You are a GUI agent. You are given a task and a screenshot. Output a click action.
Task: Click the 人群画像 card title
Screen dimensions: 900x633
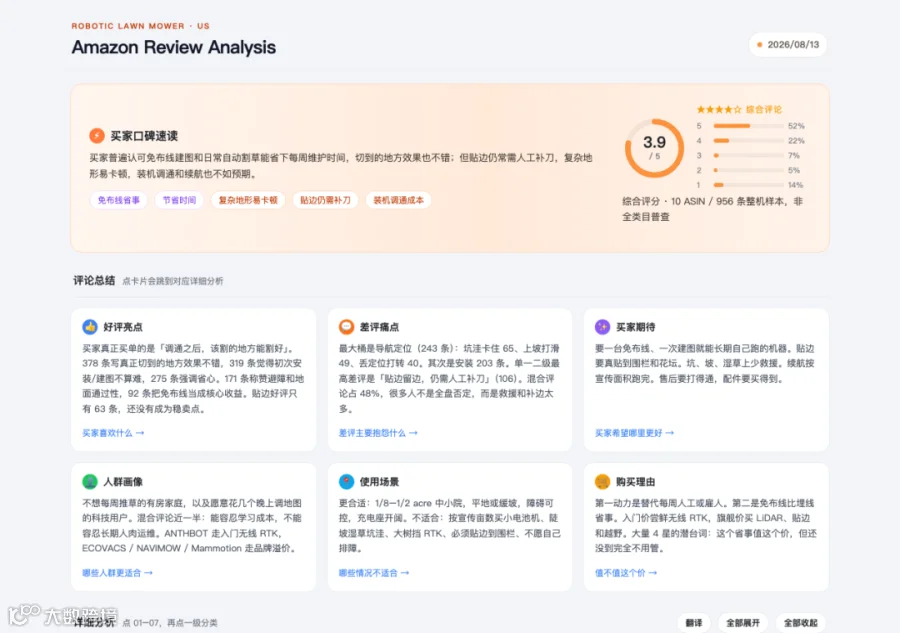(123, 482)
